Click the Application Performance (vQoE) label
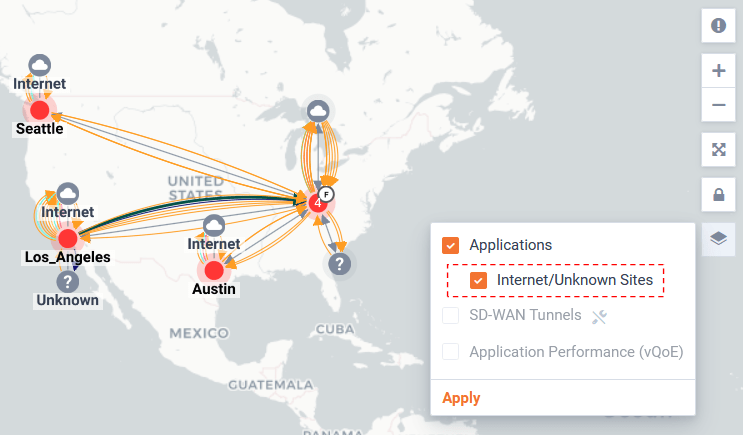This screenshot has width=743, height=435. click(x=576, y=352)
